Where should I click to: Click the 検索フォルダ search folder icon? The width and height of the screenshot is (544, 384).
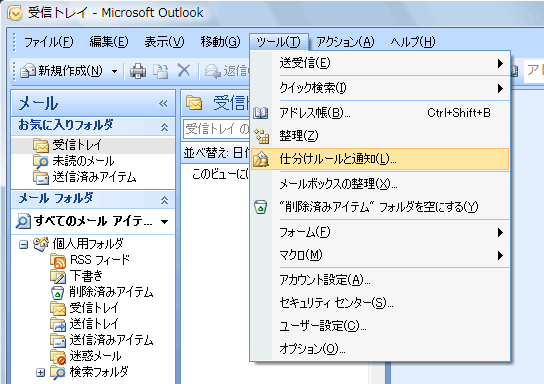click(x=58, y=372)
